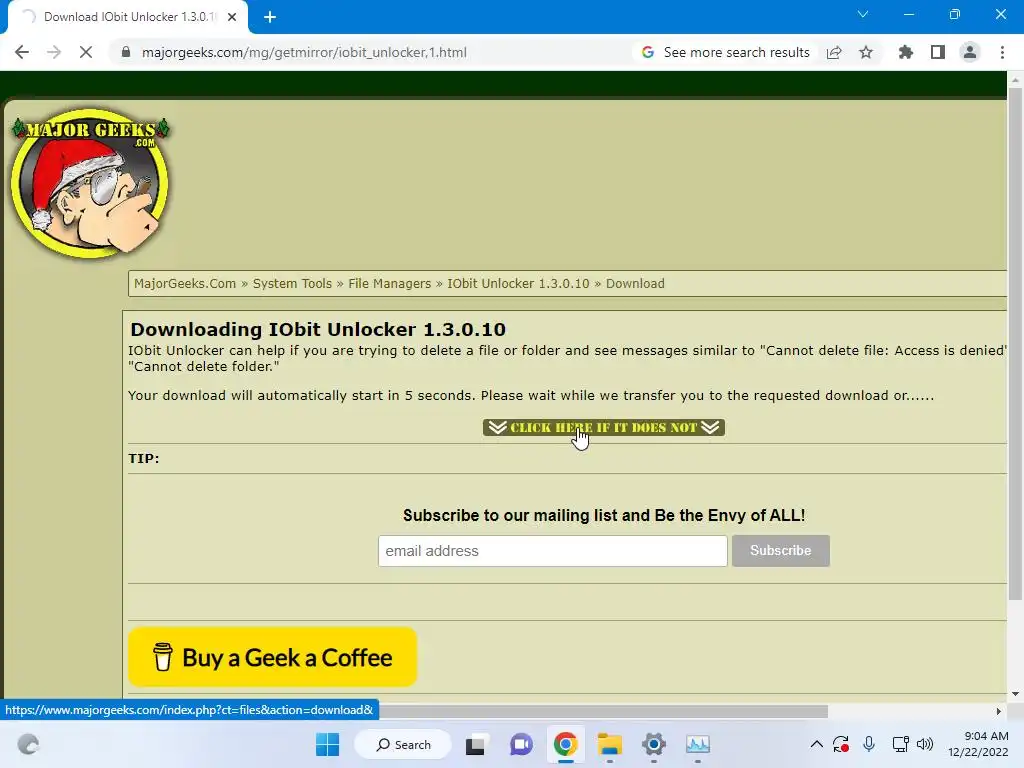Click the horizontal scrollbar thumb

click(x=603, y=711)
